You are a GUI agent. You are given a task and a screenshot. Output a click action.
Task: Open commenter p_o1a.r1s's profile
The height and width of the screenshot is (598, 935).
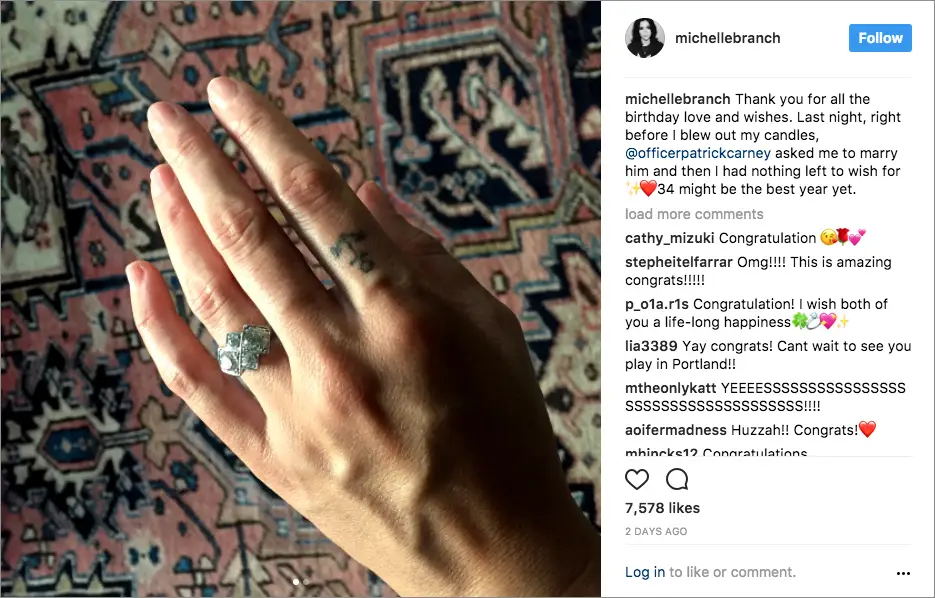point(657,304)
